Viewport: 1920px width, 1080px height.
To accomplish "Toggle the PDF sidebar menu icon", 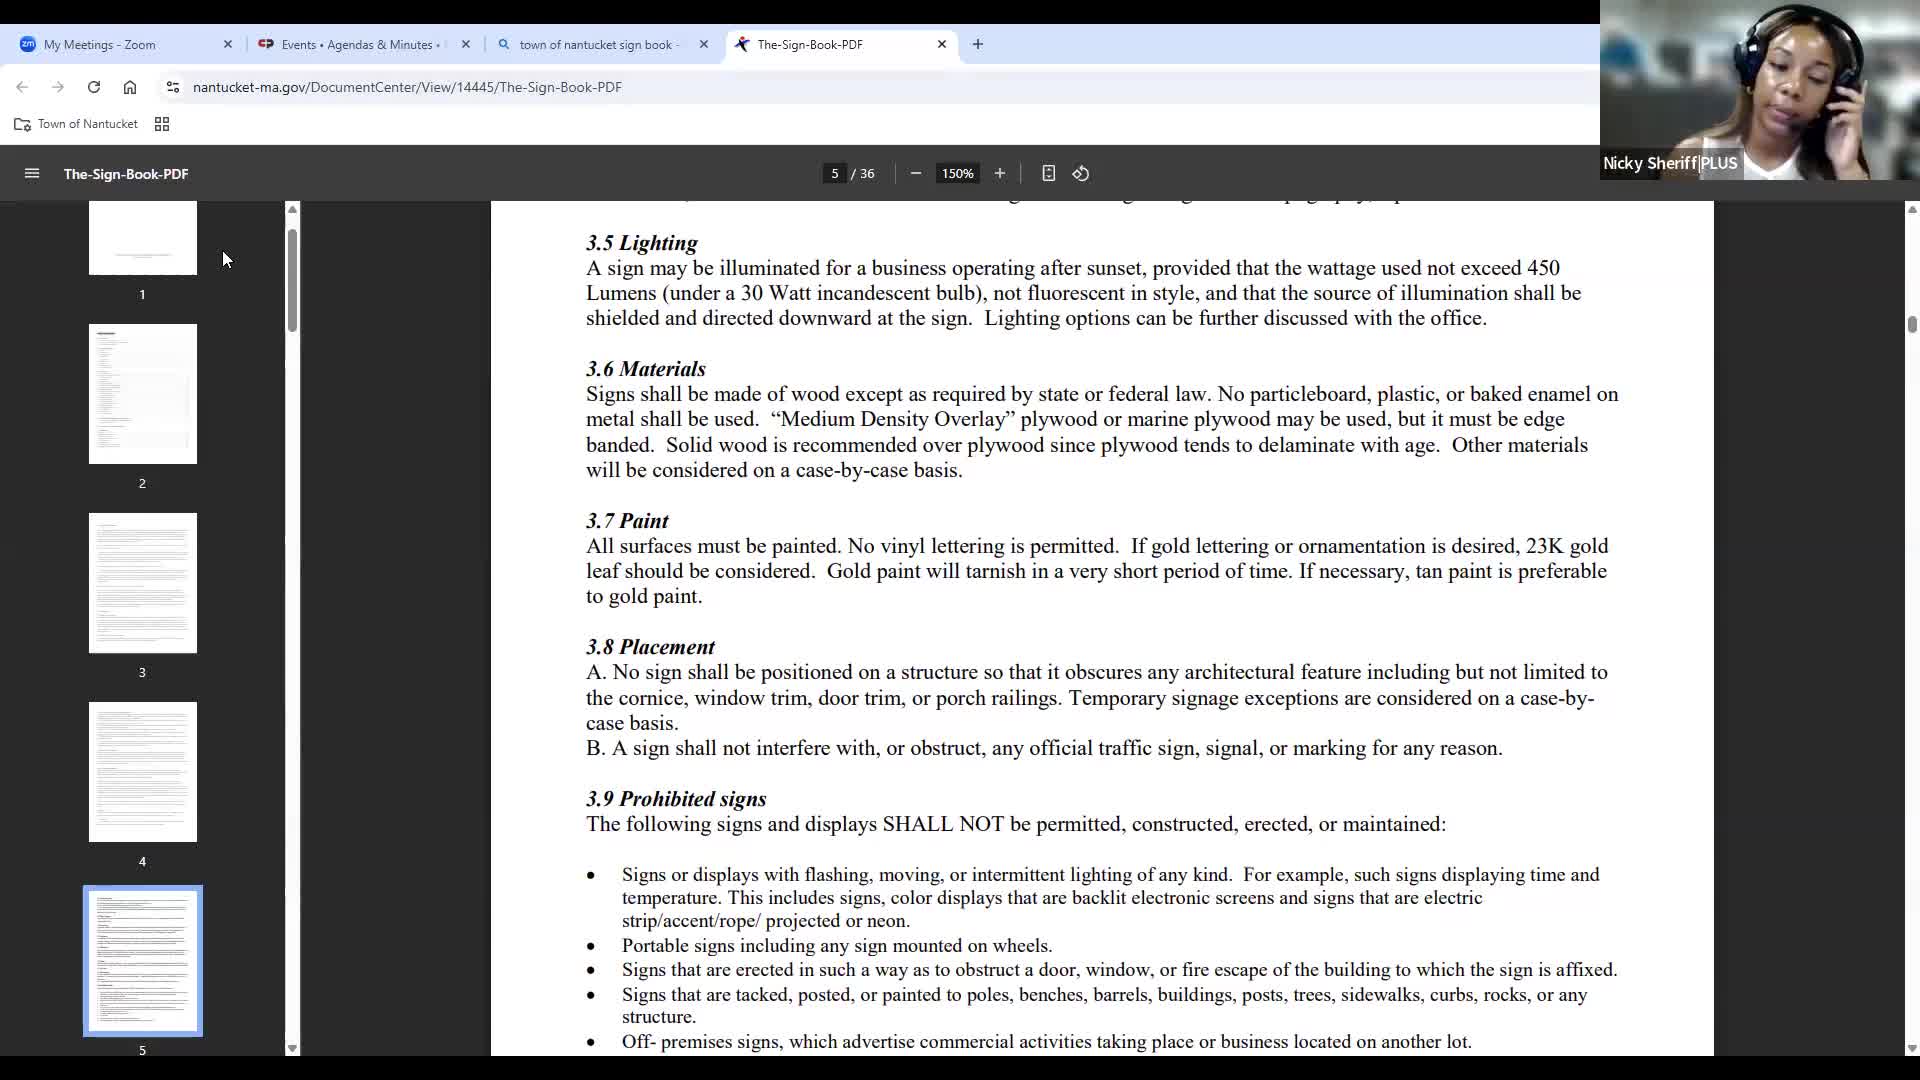I will [32, 174].
